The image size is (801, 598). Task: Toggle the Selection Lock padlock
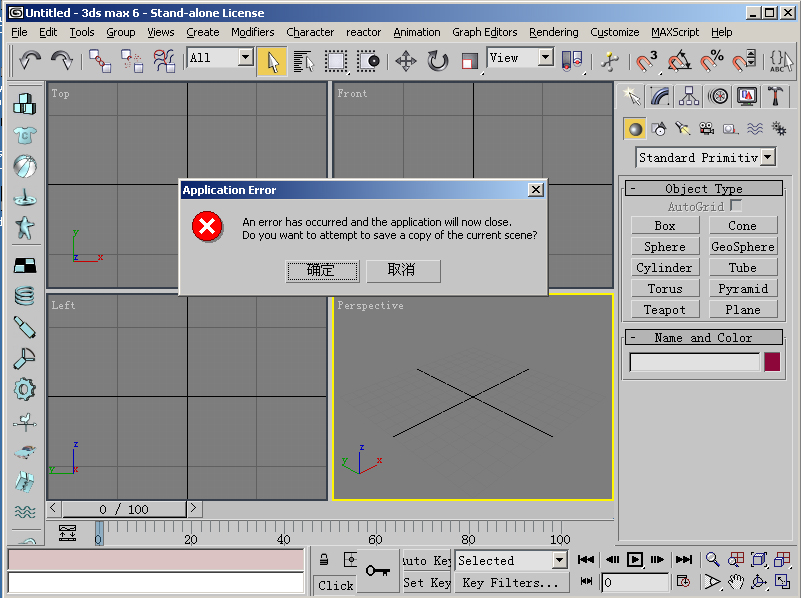click(x=324, y=560)
